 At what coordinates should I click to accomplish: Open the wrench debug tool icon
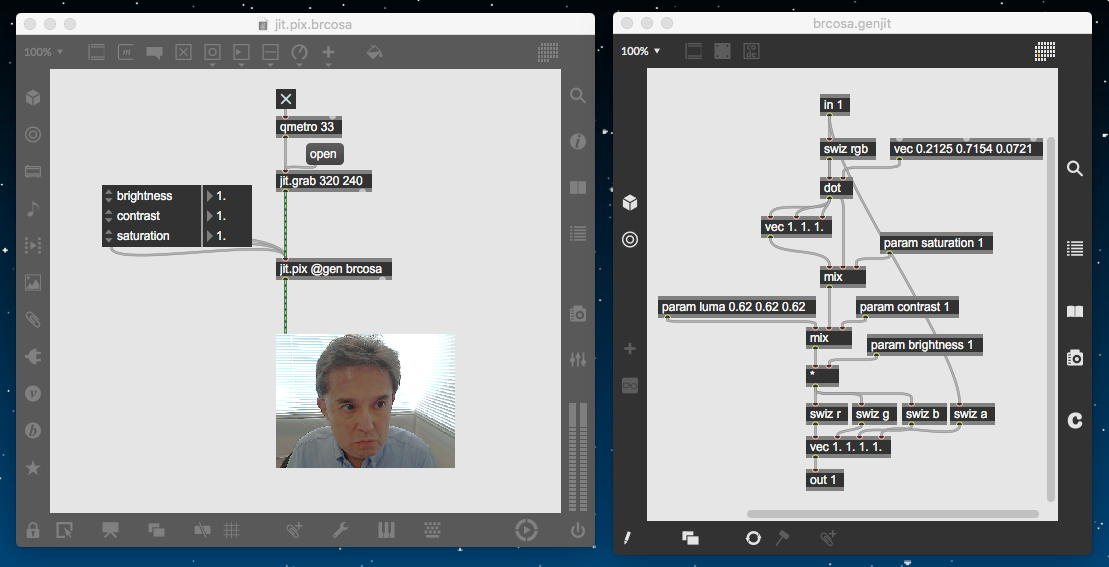pos(340,531)
